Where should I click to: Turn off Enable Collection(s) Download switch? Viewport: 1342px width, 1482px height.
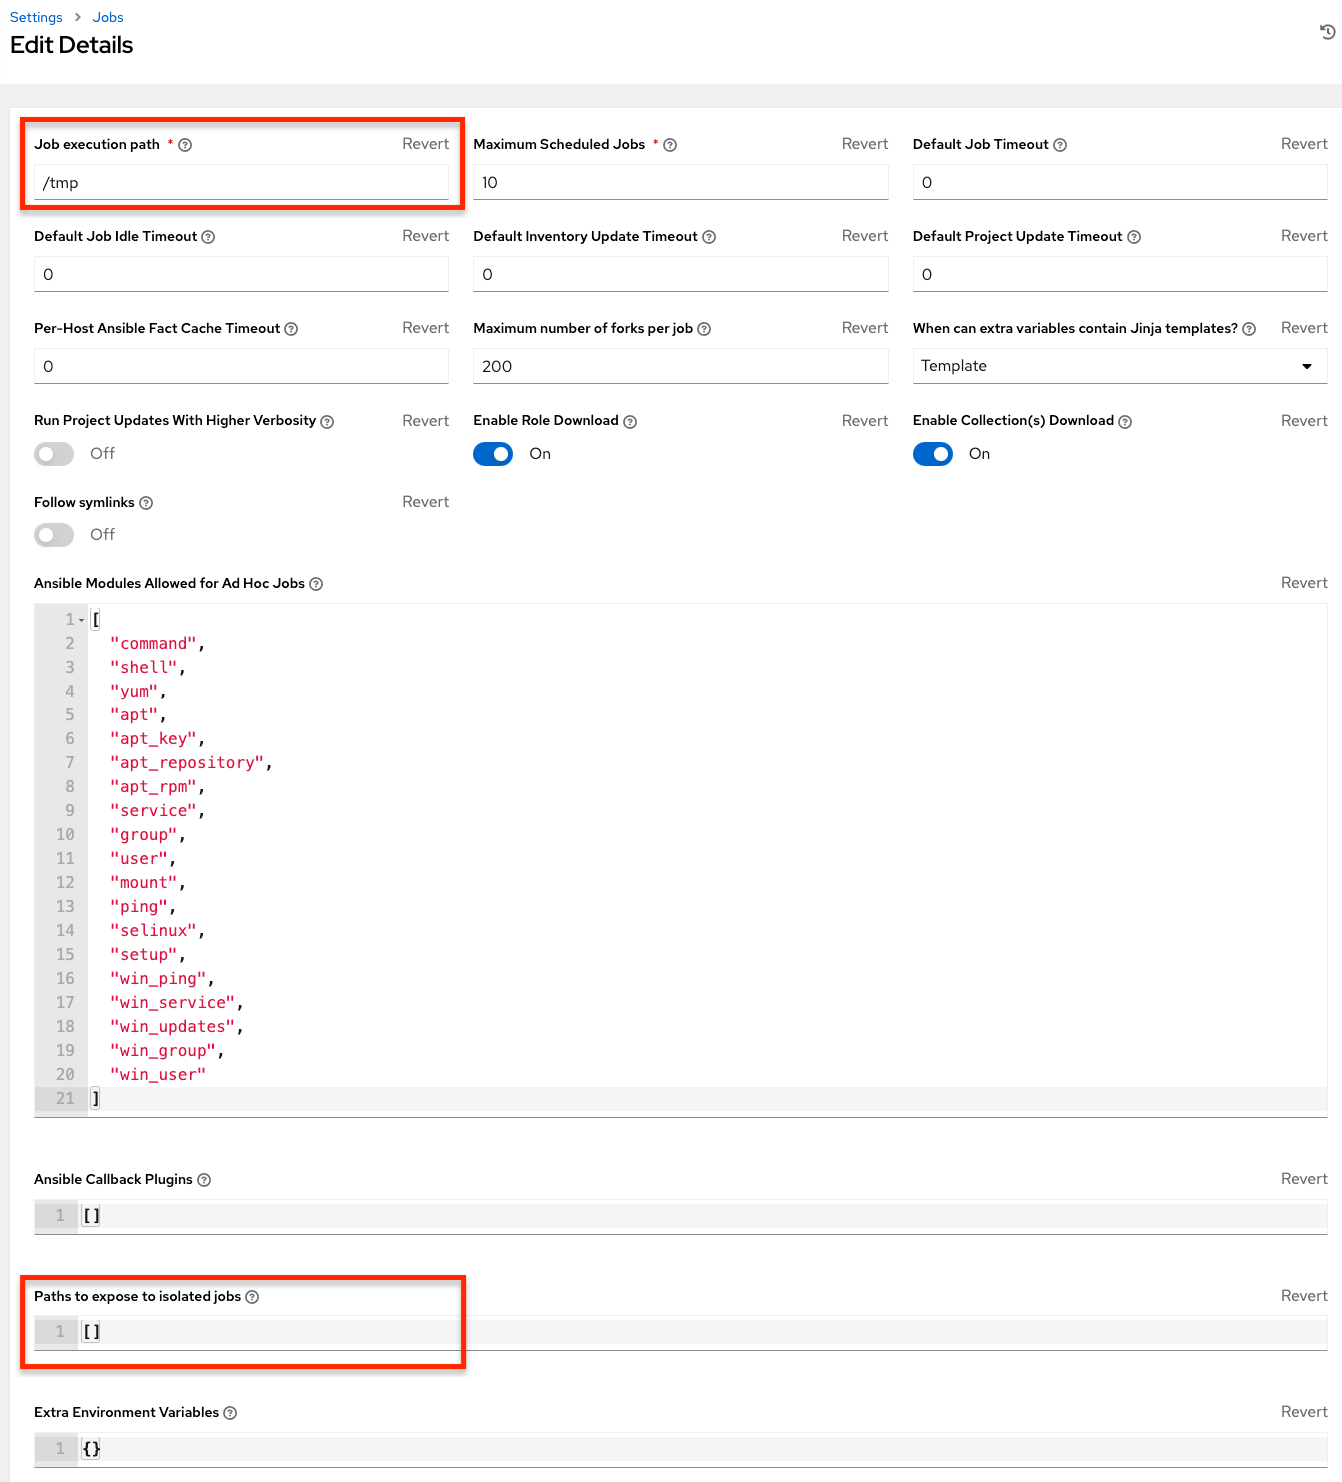pos(933,454)
